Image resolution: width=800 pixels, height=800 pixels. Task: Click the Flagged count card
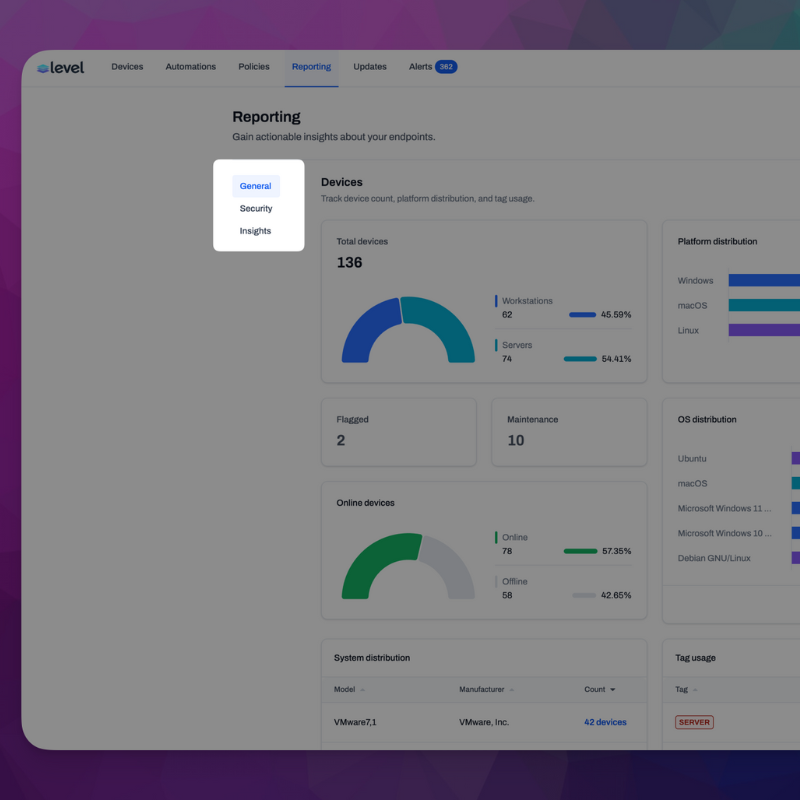[x=398, y=432]
